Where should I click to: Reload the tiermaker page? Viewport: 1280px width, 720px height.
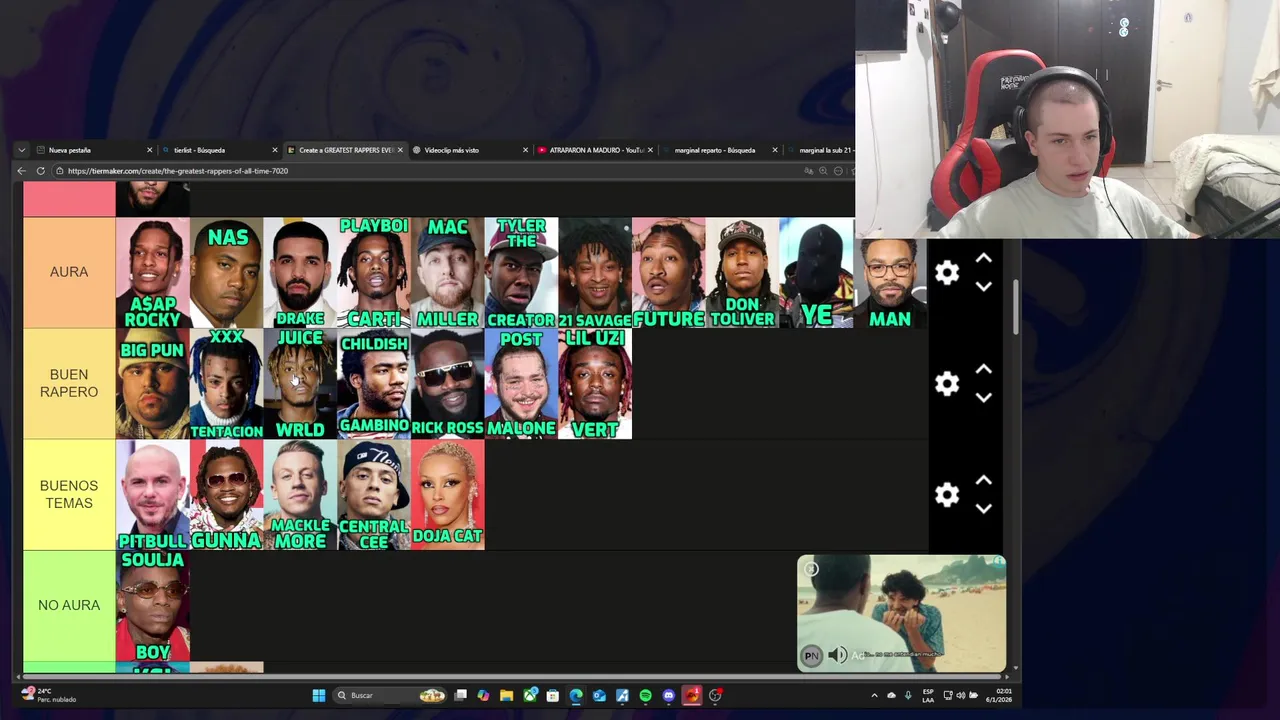pos(40,171)
